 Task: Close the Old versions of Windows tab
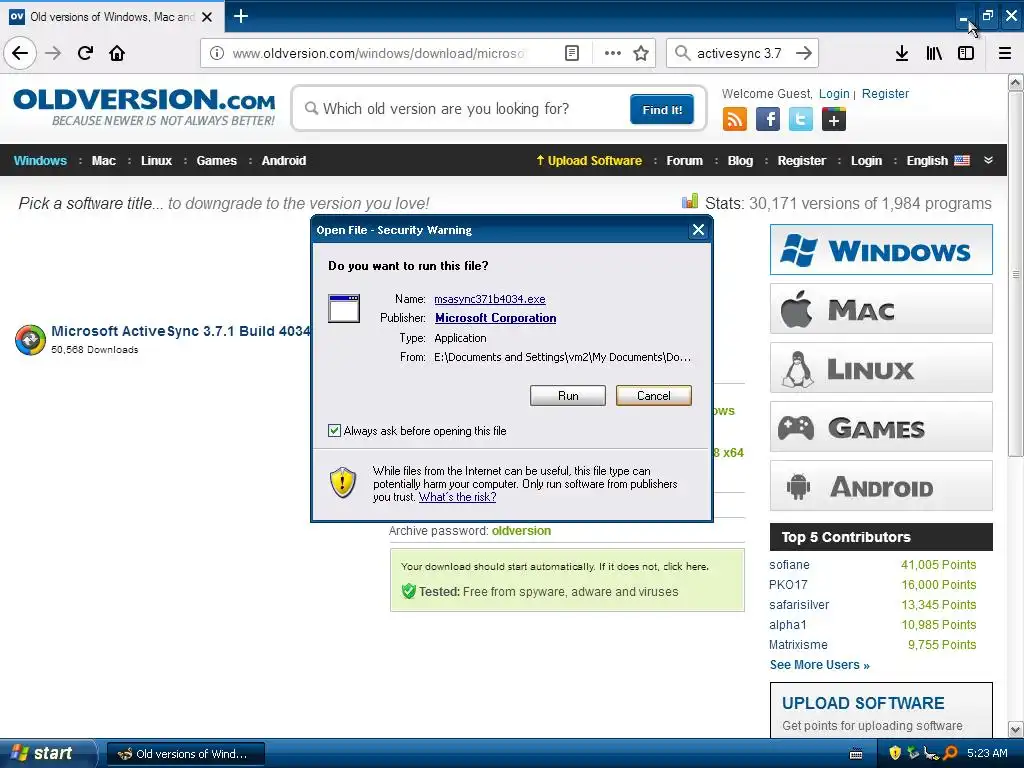[x=207, y=17]
